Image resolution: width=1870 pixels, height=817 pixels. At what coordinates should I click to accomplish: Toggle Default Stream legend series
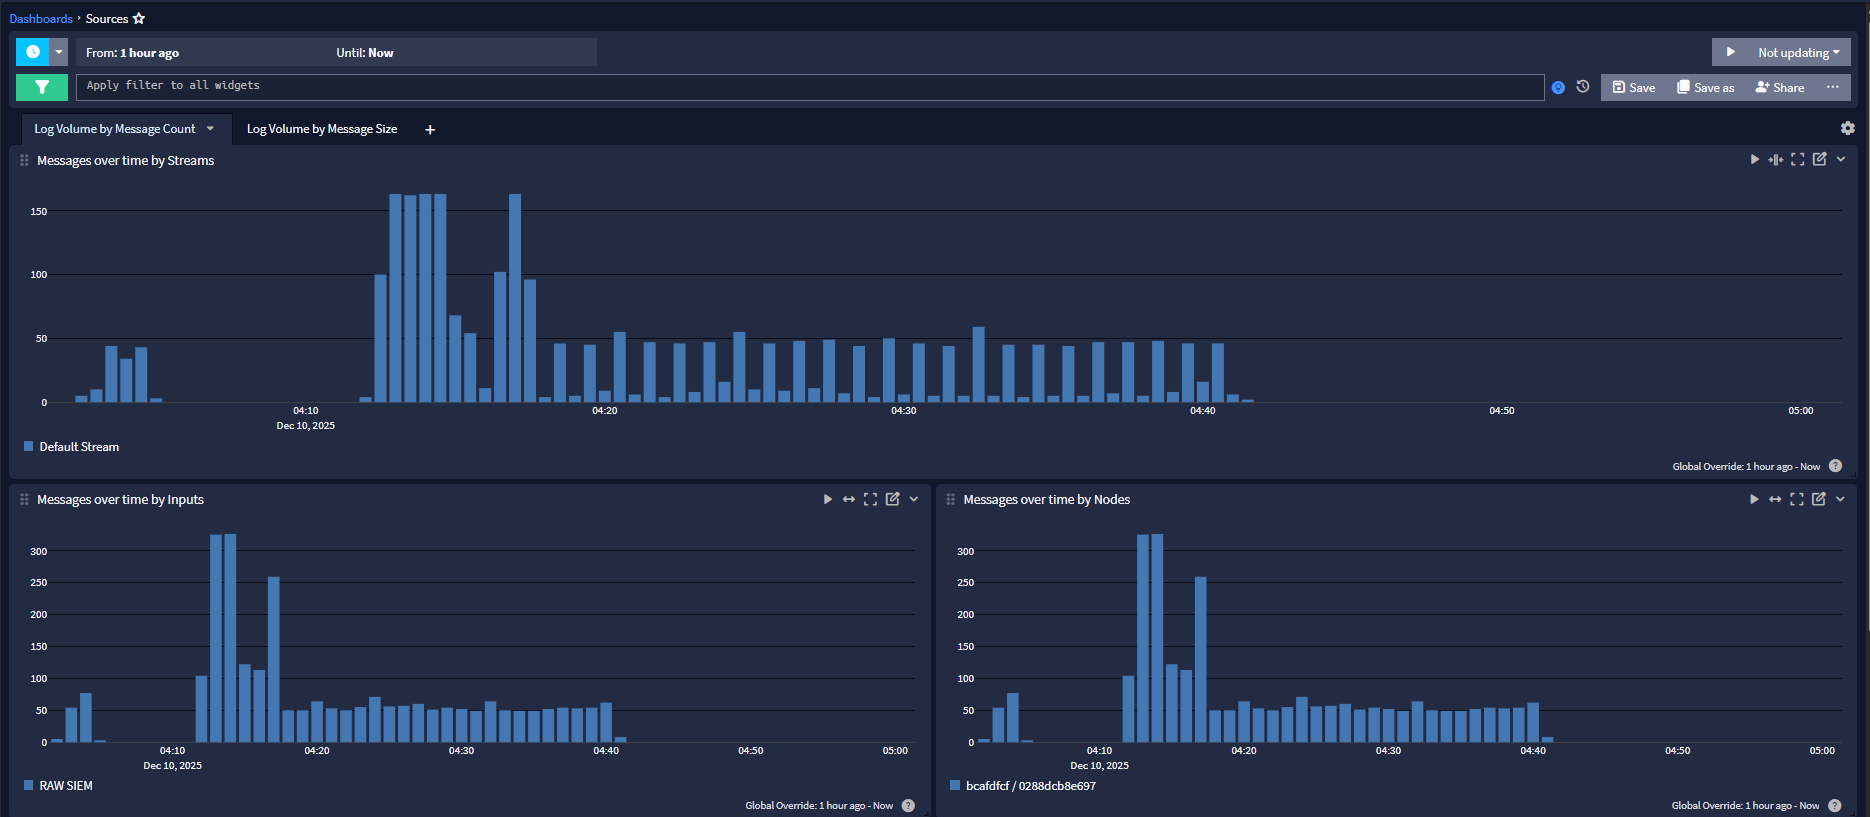point(79,447)
